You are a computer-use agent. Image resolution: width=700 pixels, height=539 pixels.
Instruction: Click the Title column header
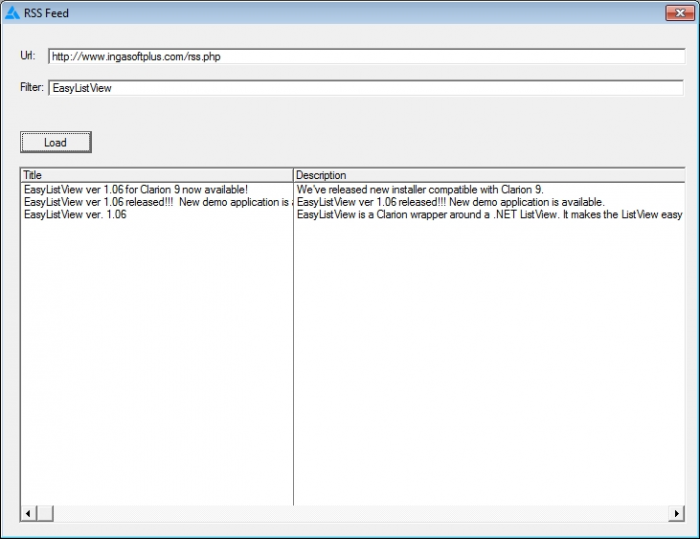(x=157, y=175)
